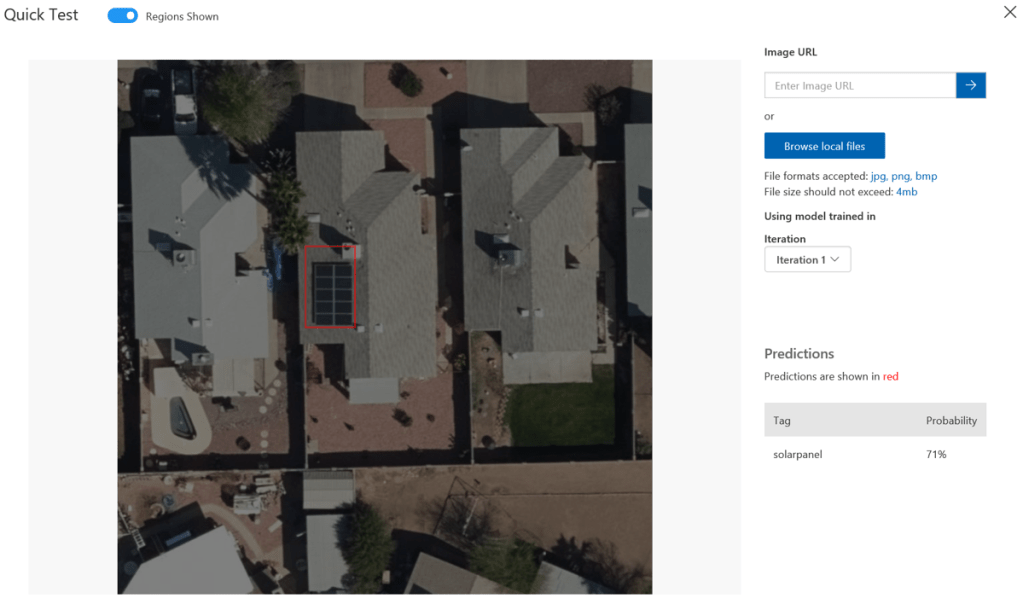Close the Quick Test dialog

pyautogui.click(x=1009, y=13)
